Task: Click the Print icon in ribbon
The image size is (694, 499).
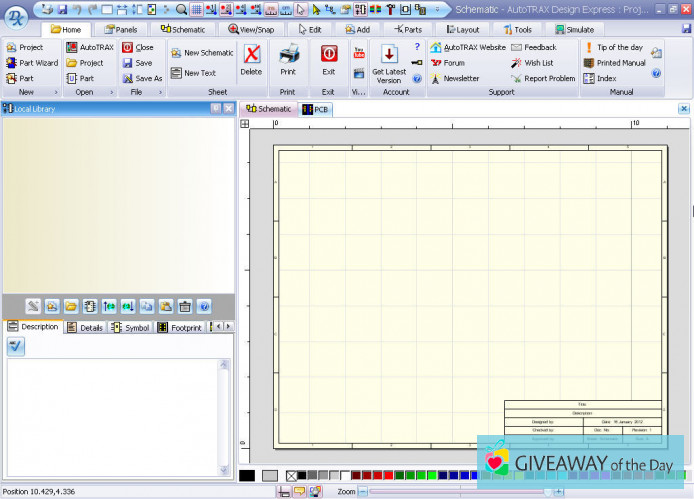Action: pos(288,54)
